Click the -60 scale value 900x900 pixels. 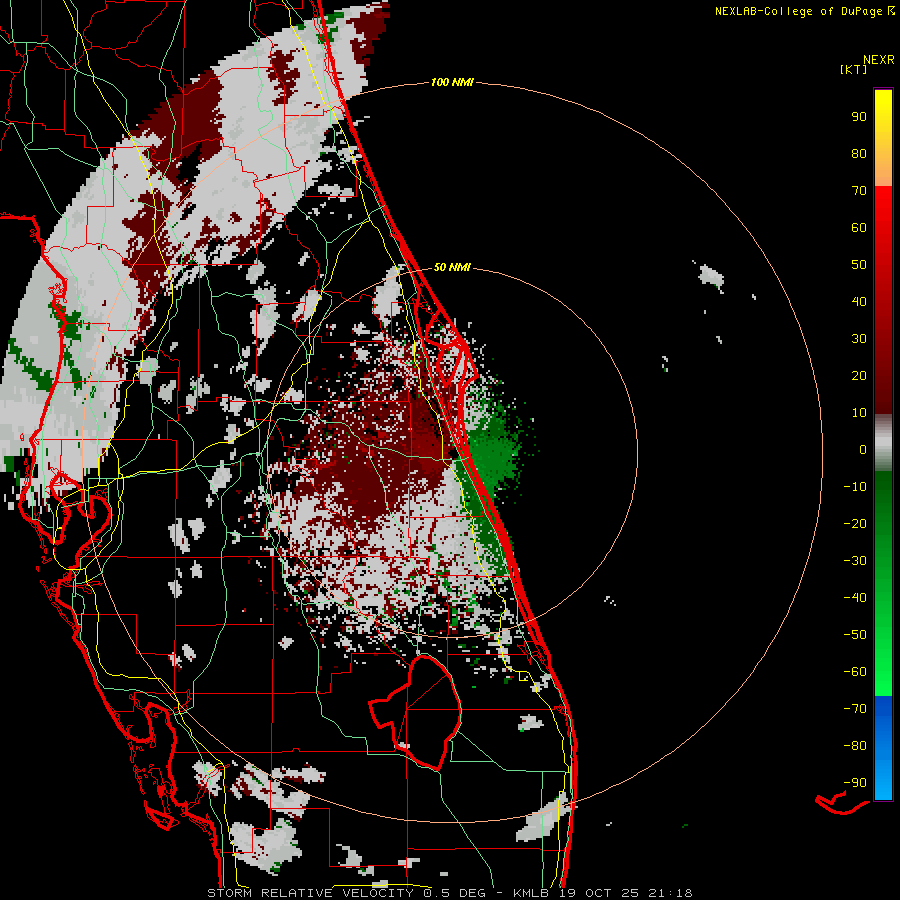tap(855, 672)
